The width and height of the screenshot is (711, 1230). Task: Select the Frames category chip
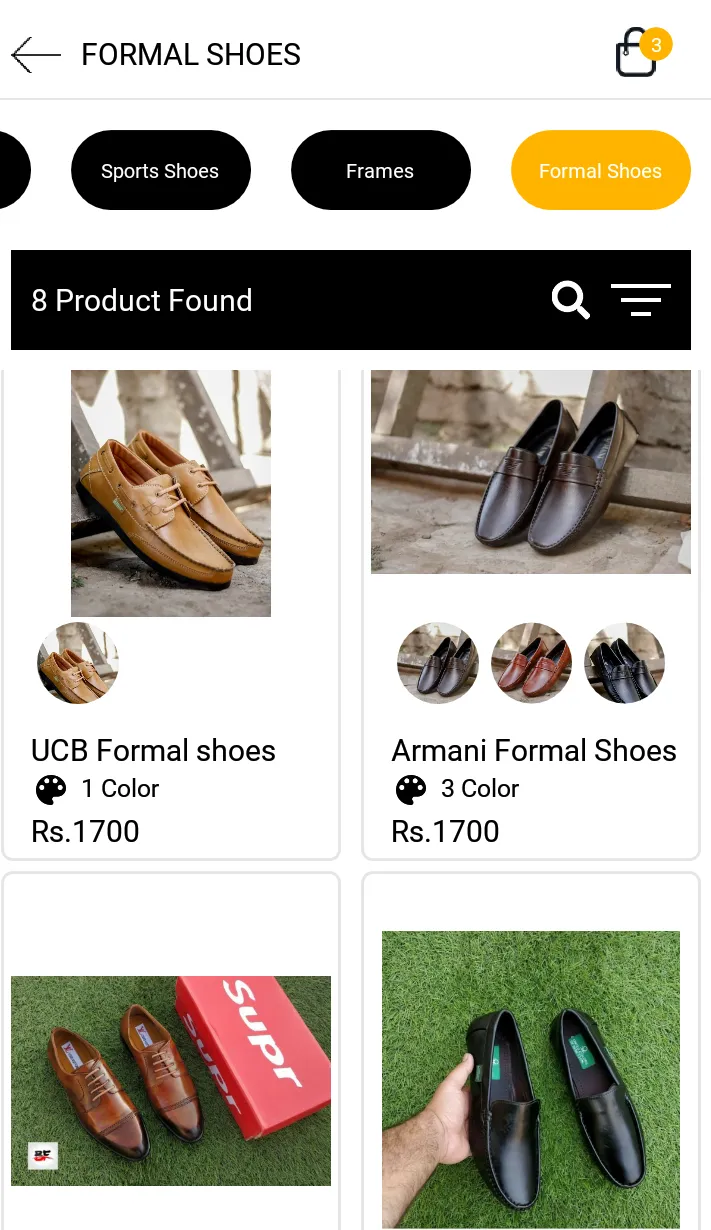(x=380, y=170)
